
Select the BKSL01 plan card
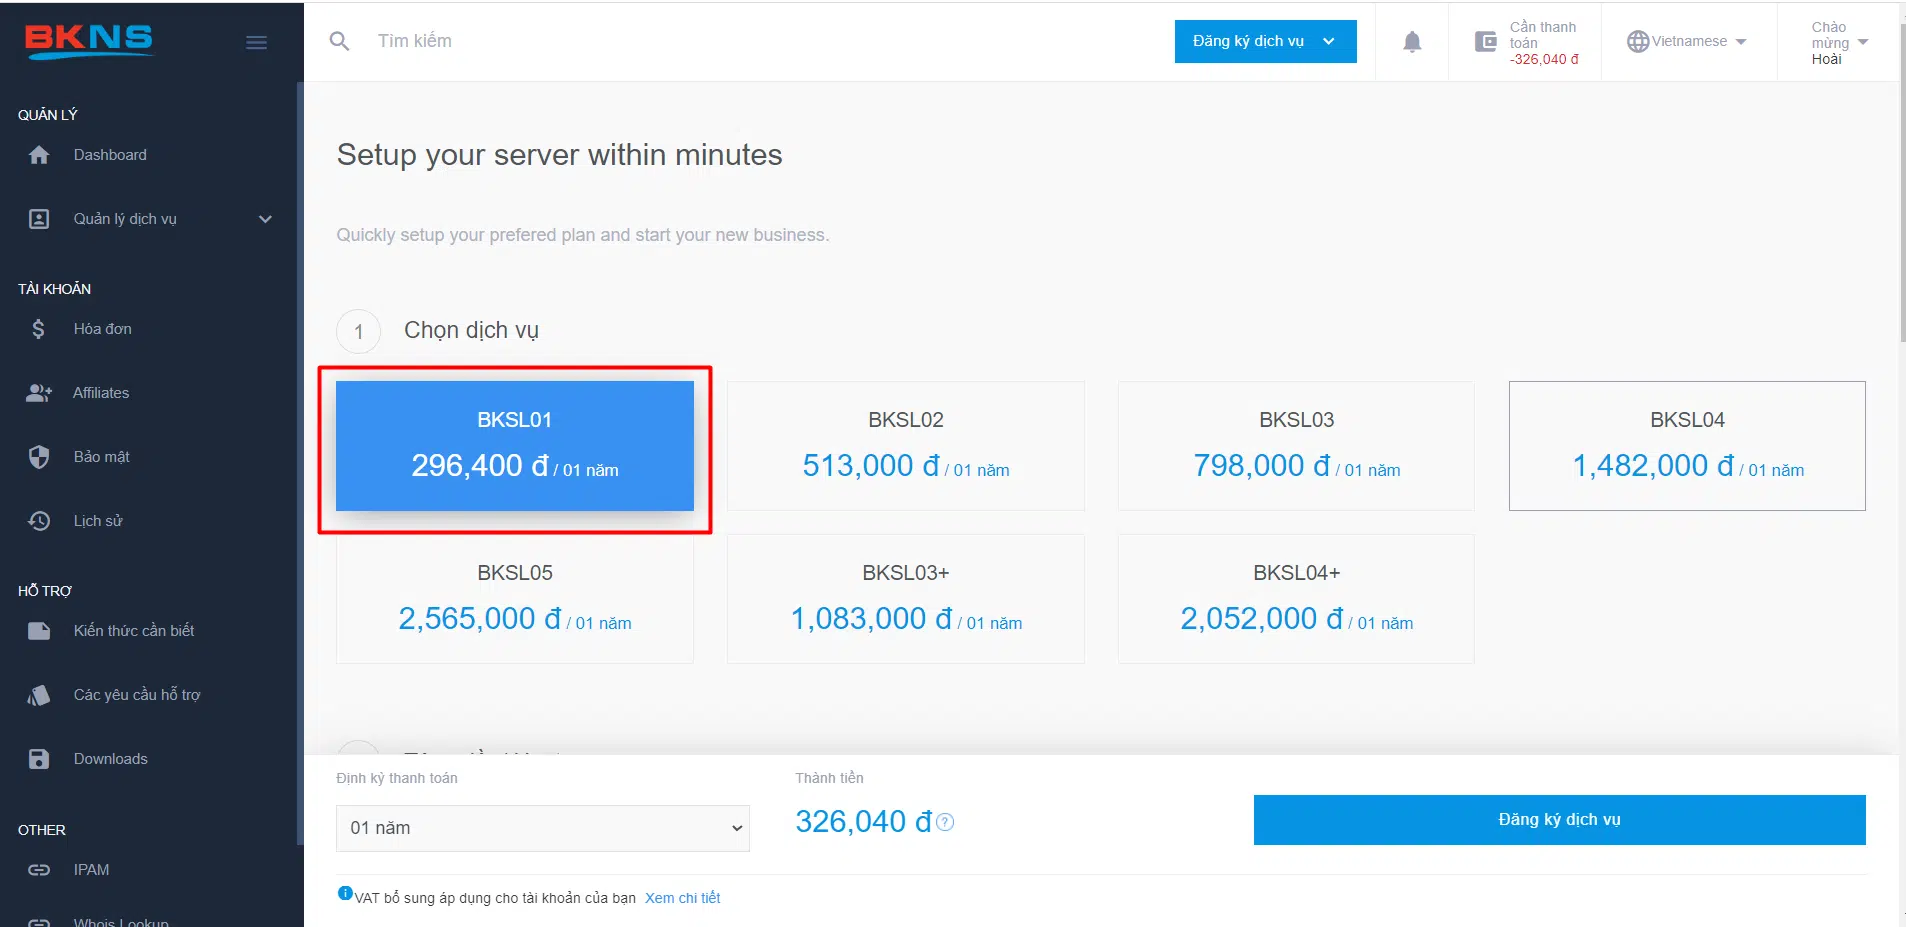[515, 446]
